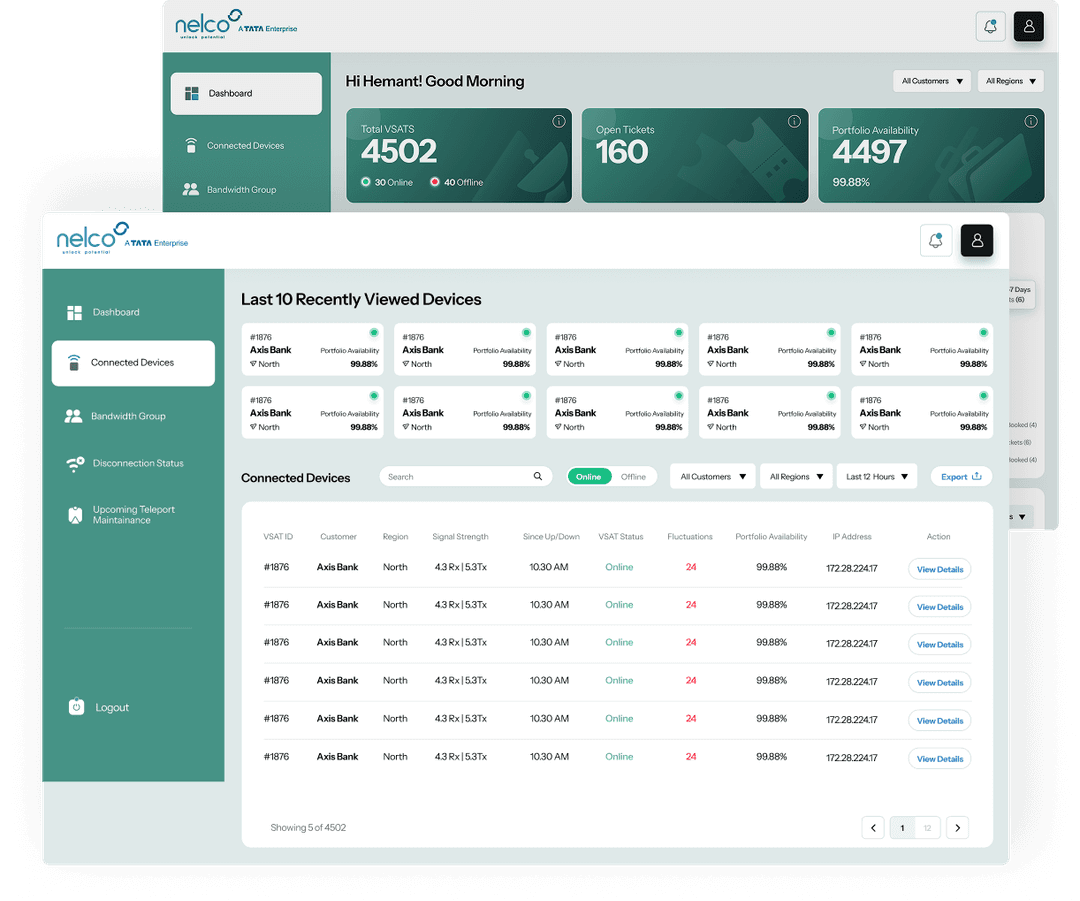Click the info icon on Open Tickets card
The height and width of the screenshot is (901, 1080).
pos(794,121)
